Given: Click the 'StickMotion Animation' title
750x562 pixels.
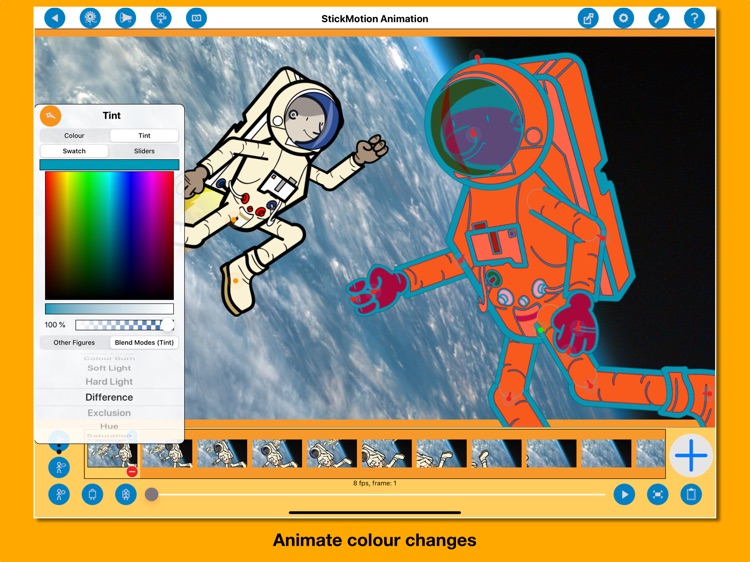Looking at the screenshot, I should 375,19.
